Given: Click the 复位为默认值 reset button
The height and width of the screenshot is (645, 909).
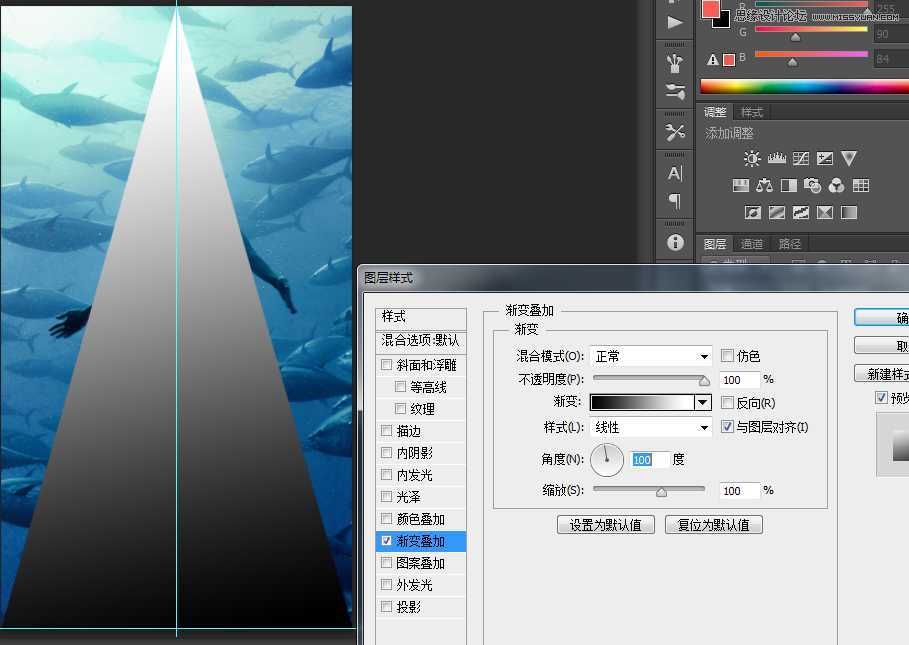Looking at the screenshot, I should 713,524.
